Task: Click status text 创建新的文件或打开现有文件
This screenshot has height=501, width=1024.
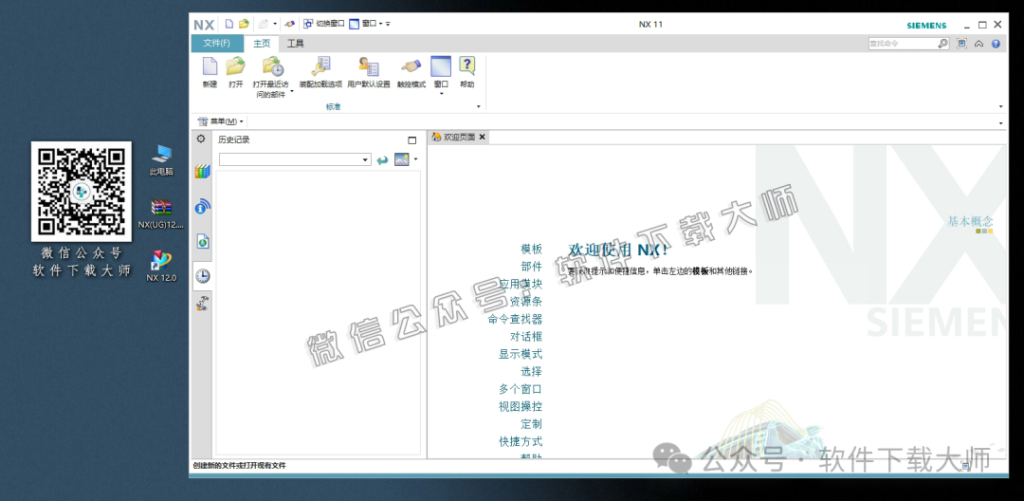Action: 240,466
